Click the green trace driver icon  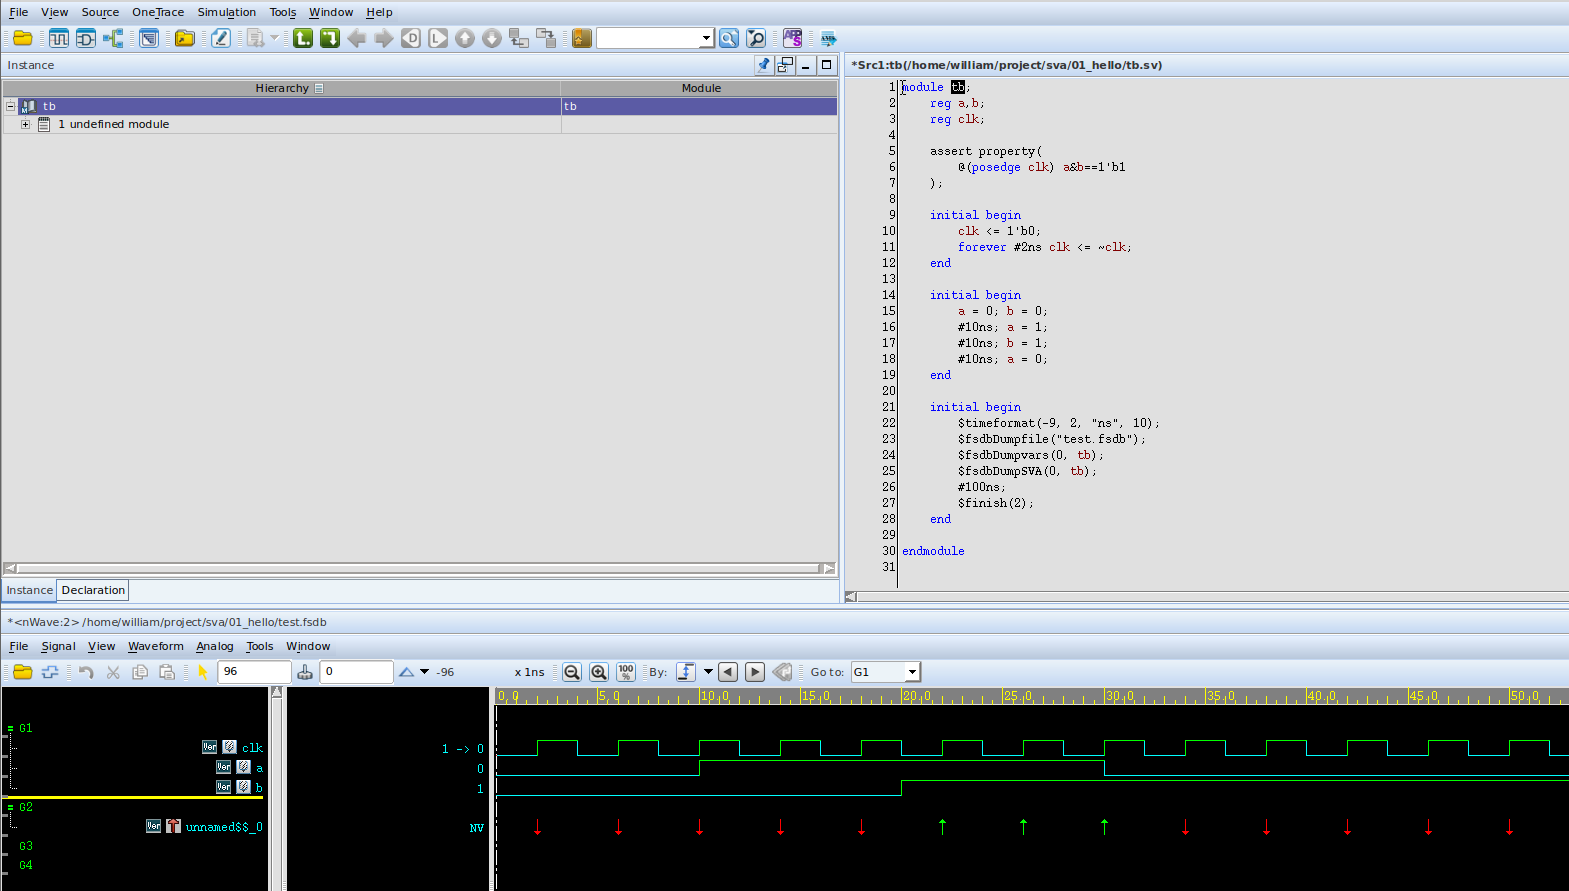coord(303,38)
